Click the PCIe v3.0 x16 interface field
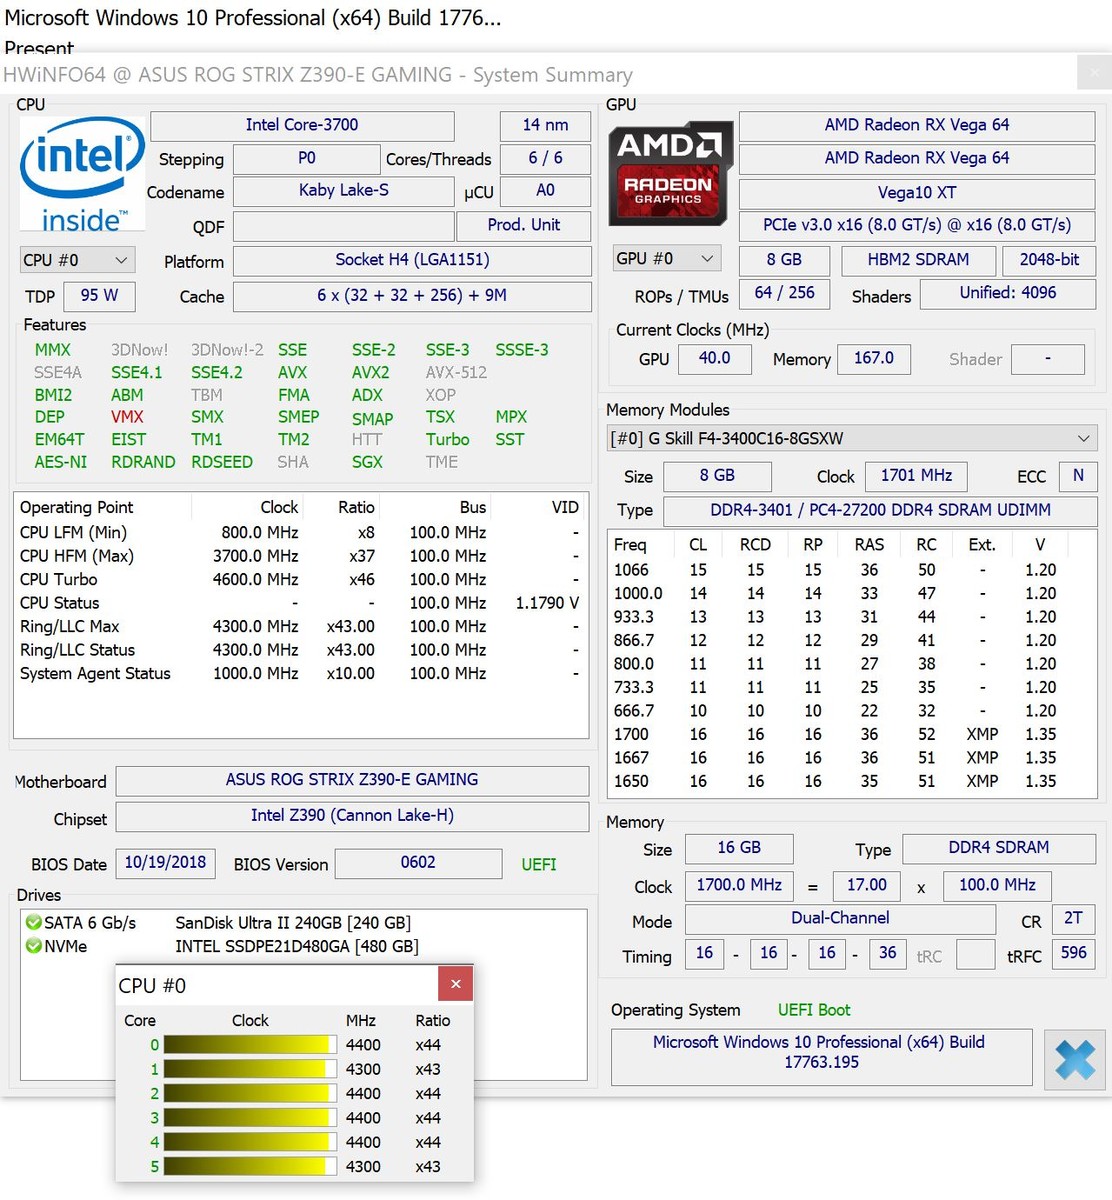Viewport: 1112px width, 1200px height. tap(917, 225)
